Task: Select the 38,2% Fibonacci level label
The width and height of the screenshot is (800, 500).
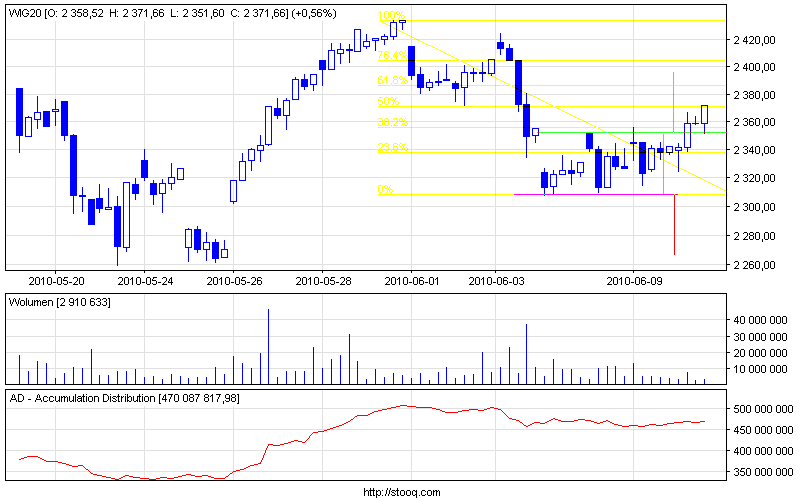Action: point(392,122)
